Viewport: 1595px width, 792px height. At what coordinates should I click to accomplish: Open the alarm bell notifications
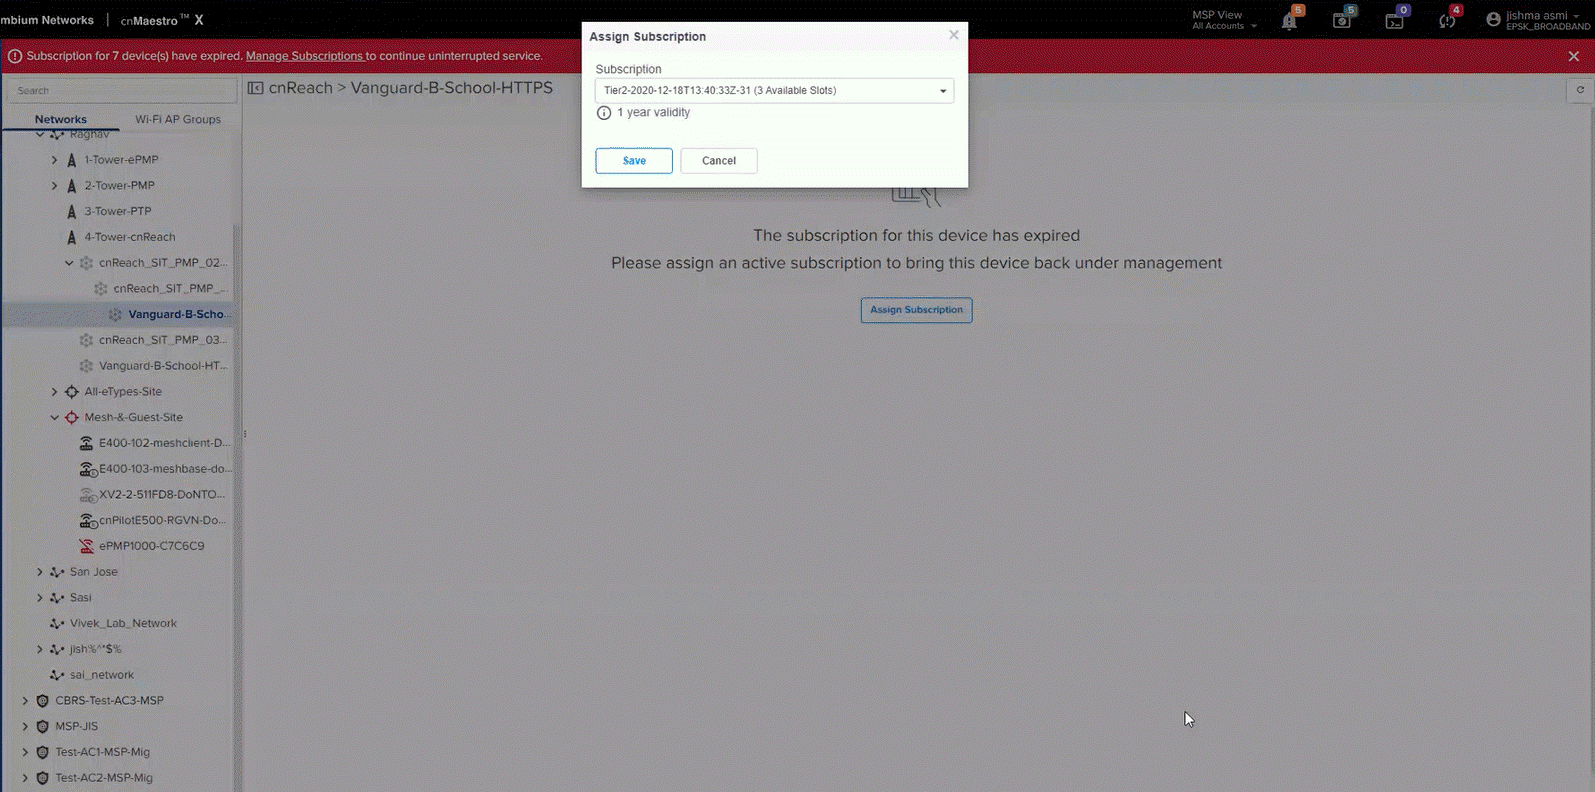(x=1290, y=21)
